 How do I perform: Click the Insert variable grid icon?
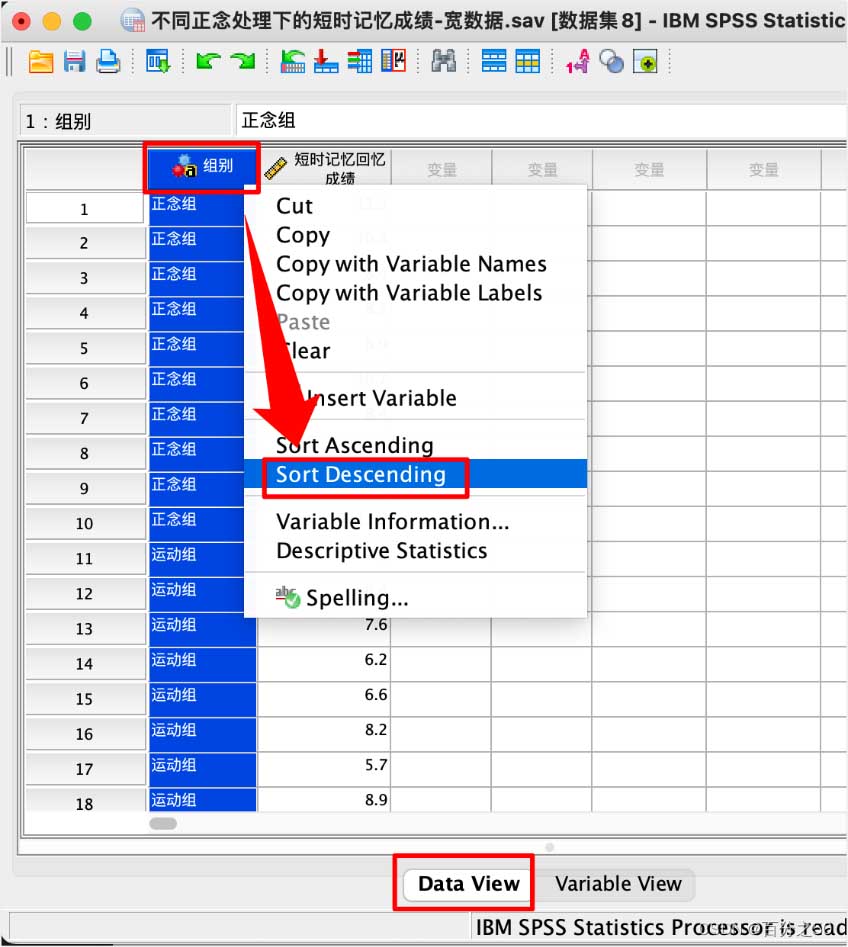pos(527,62)
